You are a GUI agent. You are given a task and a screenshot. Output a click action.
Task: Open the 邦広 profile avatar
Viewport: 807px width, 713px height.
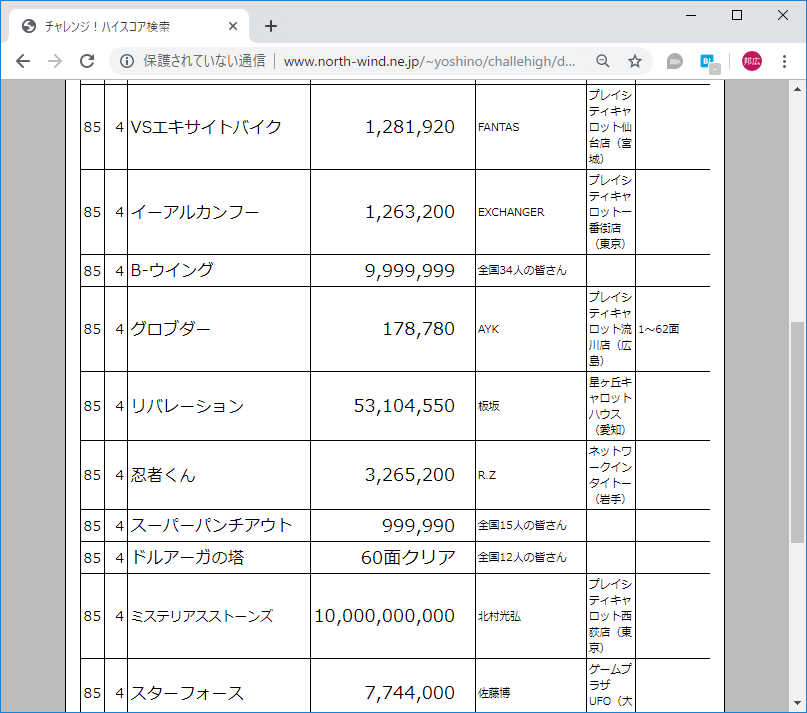(751, 61)
